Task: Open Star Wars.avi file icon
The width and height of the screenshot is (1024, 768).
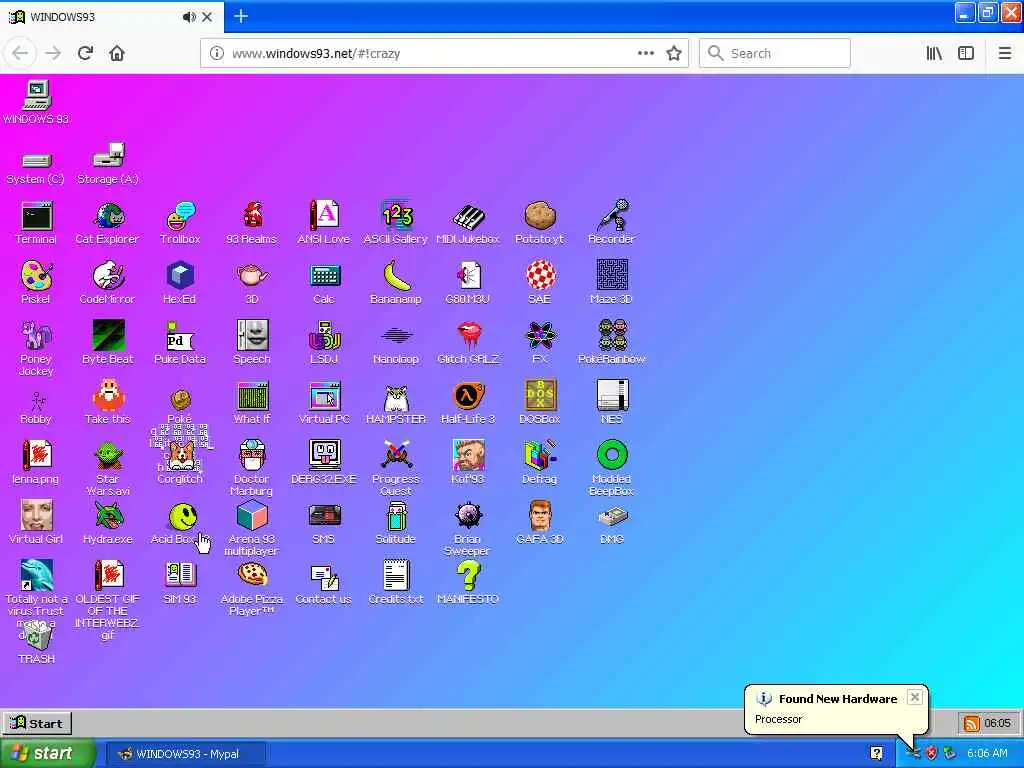Action: click(108, 456)
